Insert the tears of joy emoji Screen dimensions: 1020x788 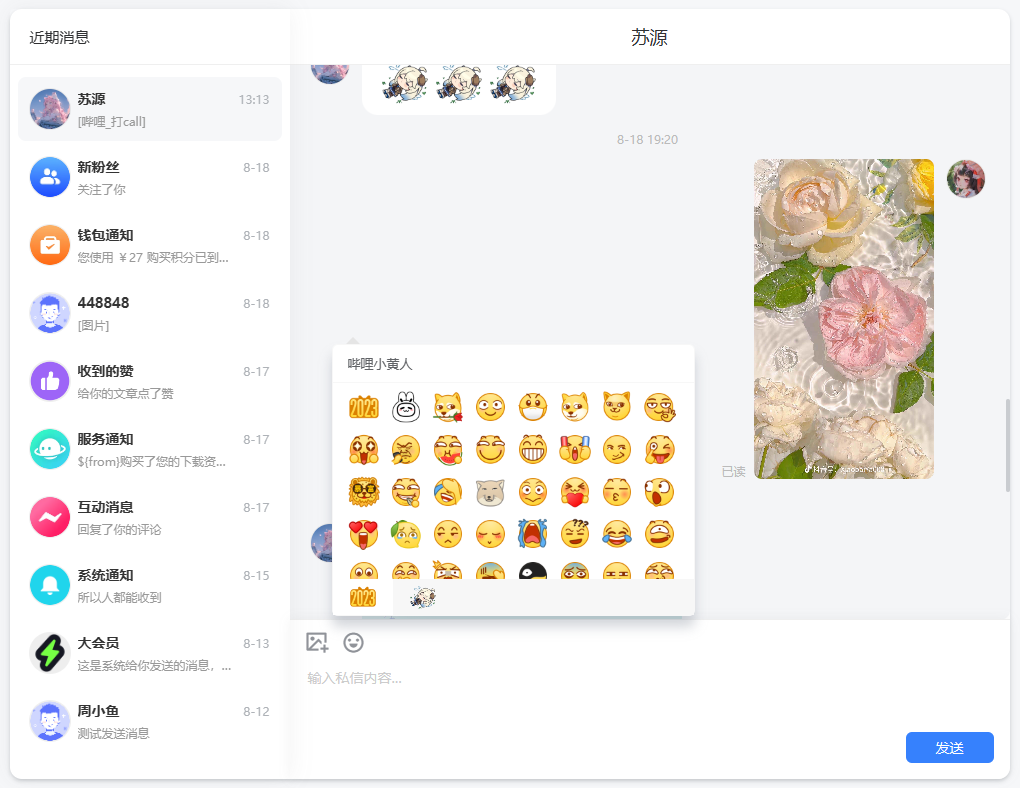617,534
